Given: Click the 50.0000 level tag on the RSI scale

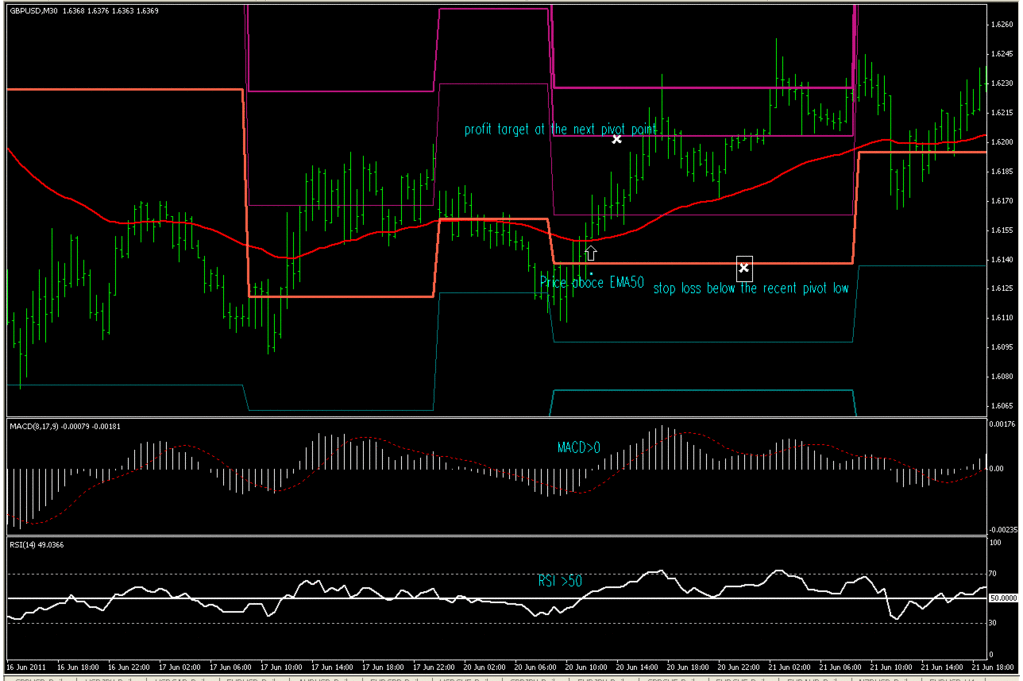Looking at the screenshot, I should [1003, 598].
